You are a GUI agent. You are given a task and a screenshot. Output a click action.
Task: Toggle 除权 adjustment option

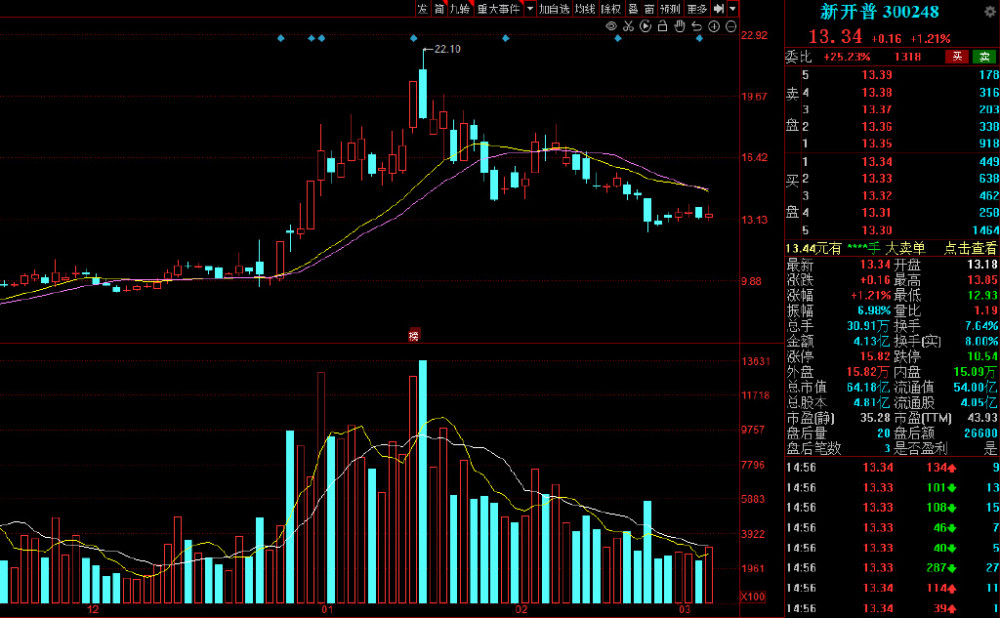[x=611, y=8]
